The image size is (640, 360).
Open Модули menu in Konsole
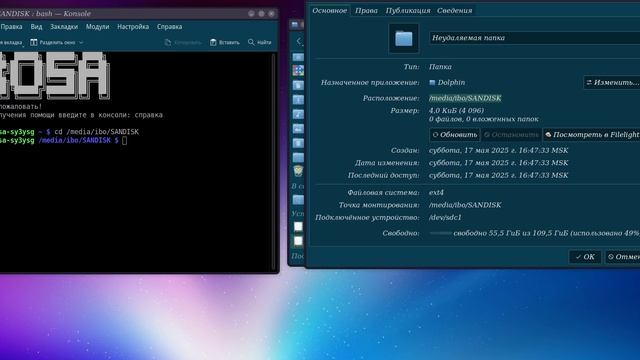98,27
